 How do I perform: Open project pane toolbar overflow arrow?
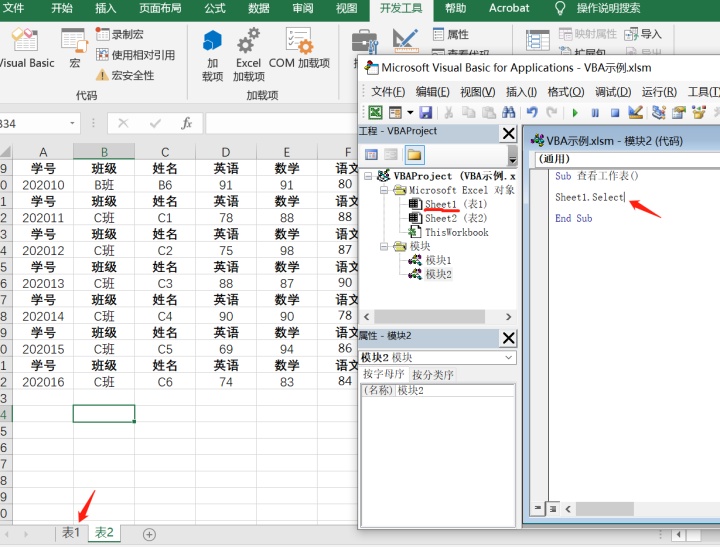[x=512, y=156]
